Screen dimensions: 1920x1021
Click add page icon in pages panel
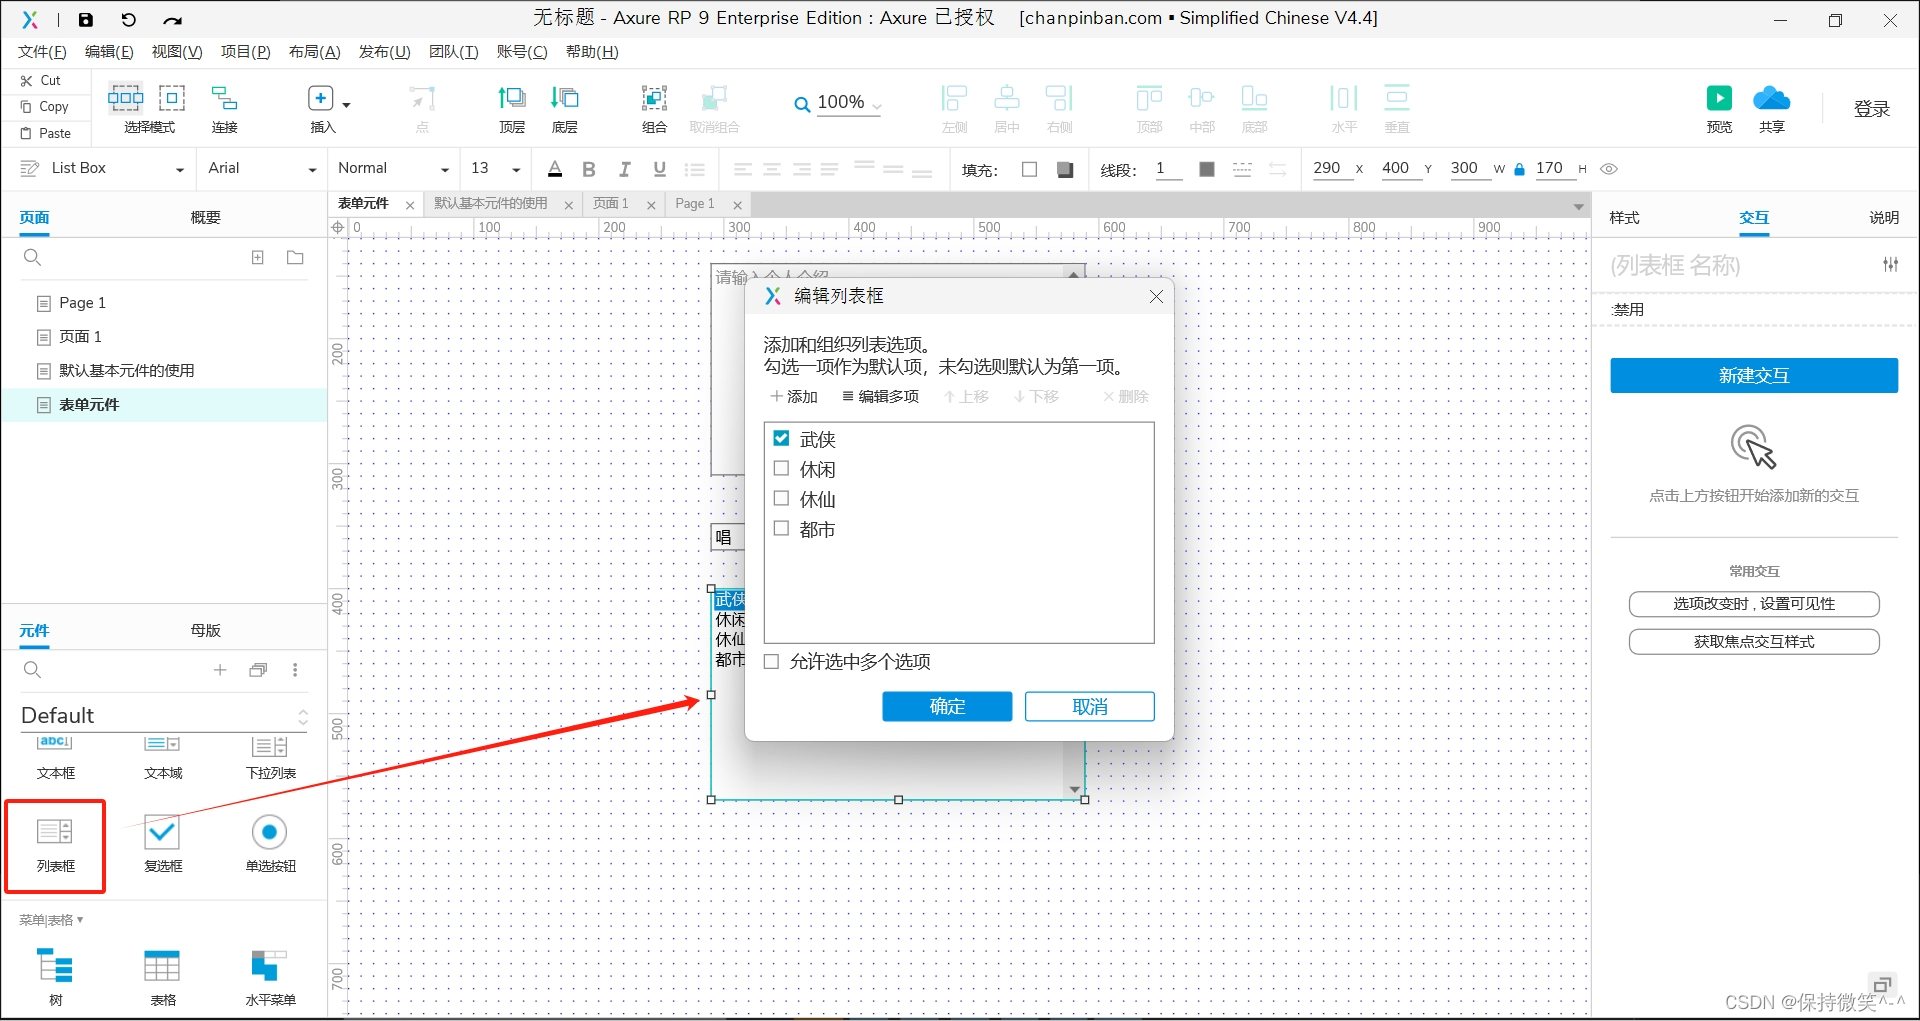coord(258,258)
